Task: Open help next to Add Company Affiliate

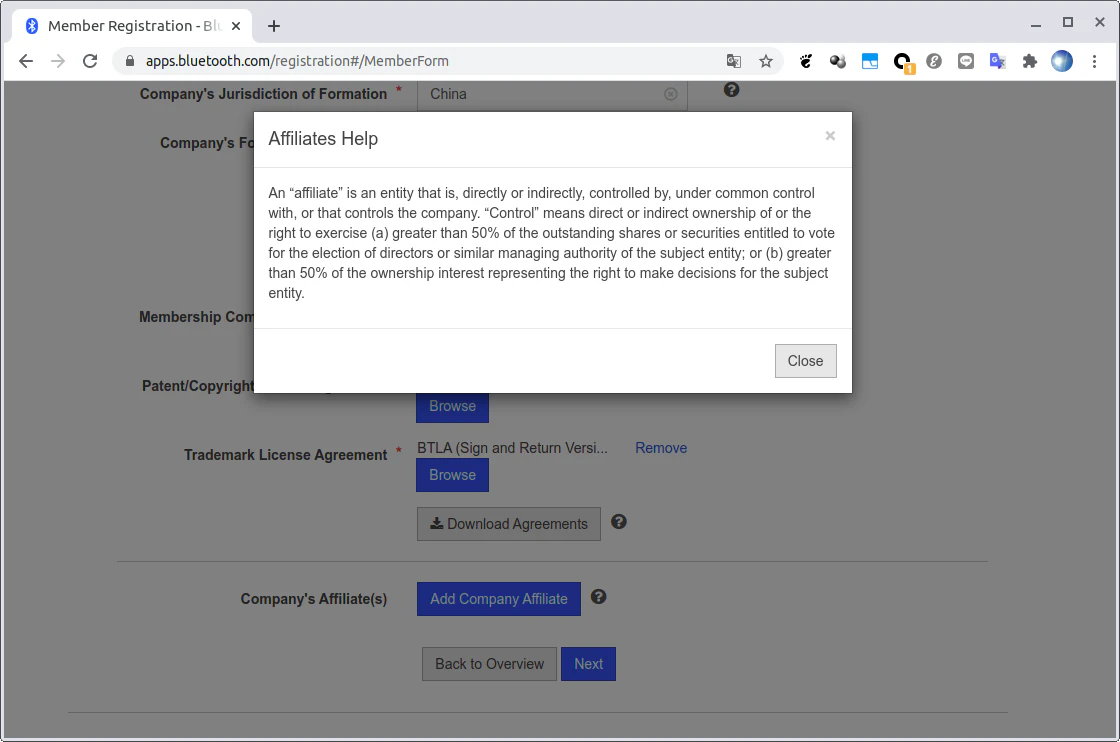Action: coord(599,597)
